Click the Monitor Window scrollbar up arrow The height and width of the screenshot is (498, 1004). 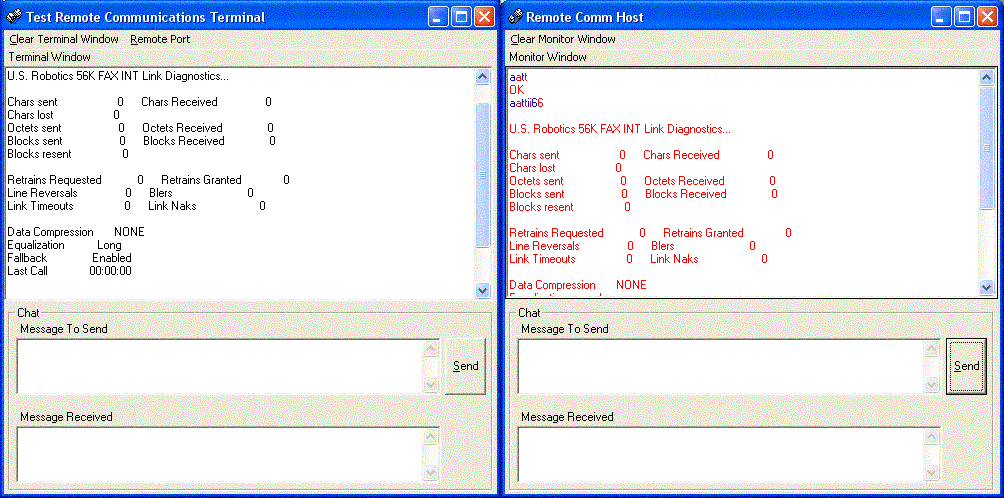tap(987, 77)
